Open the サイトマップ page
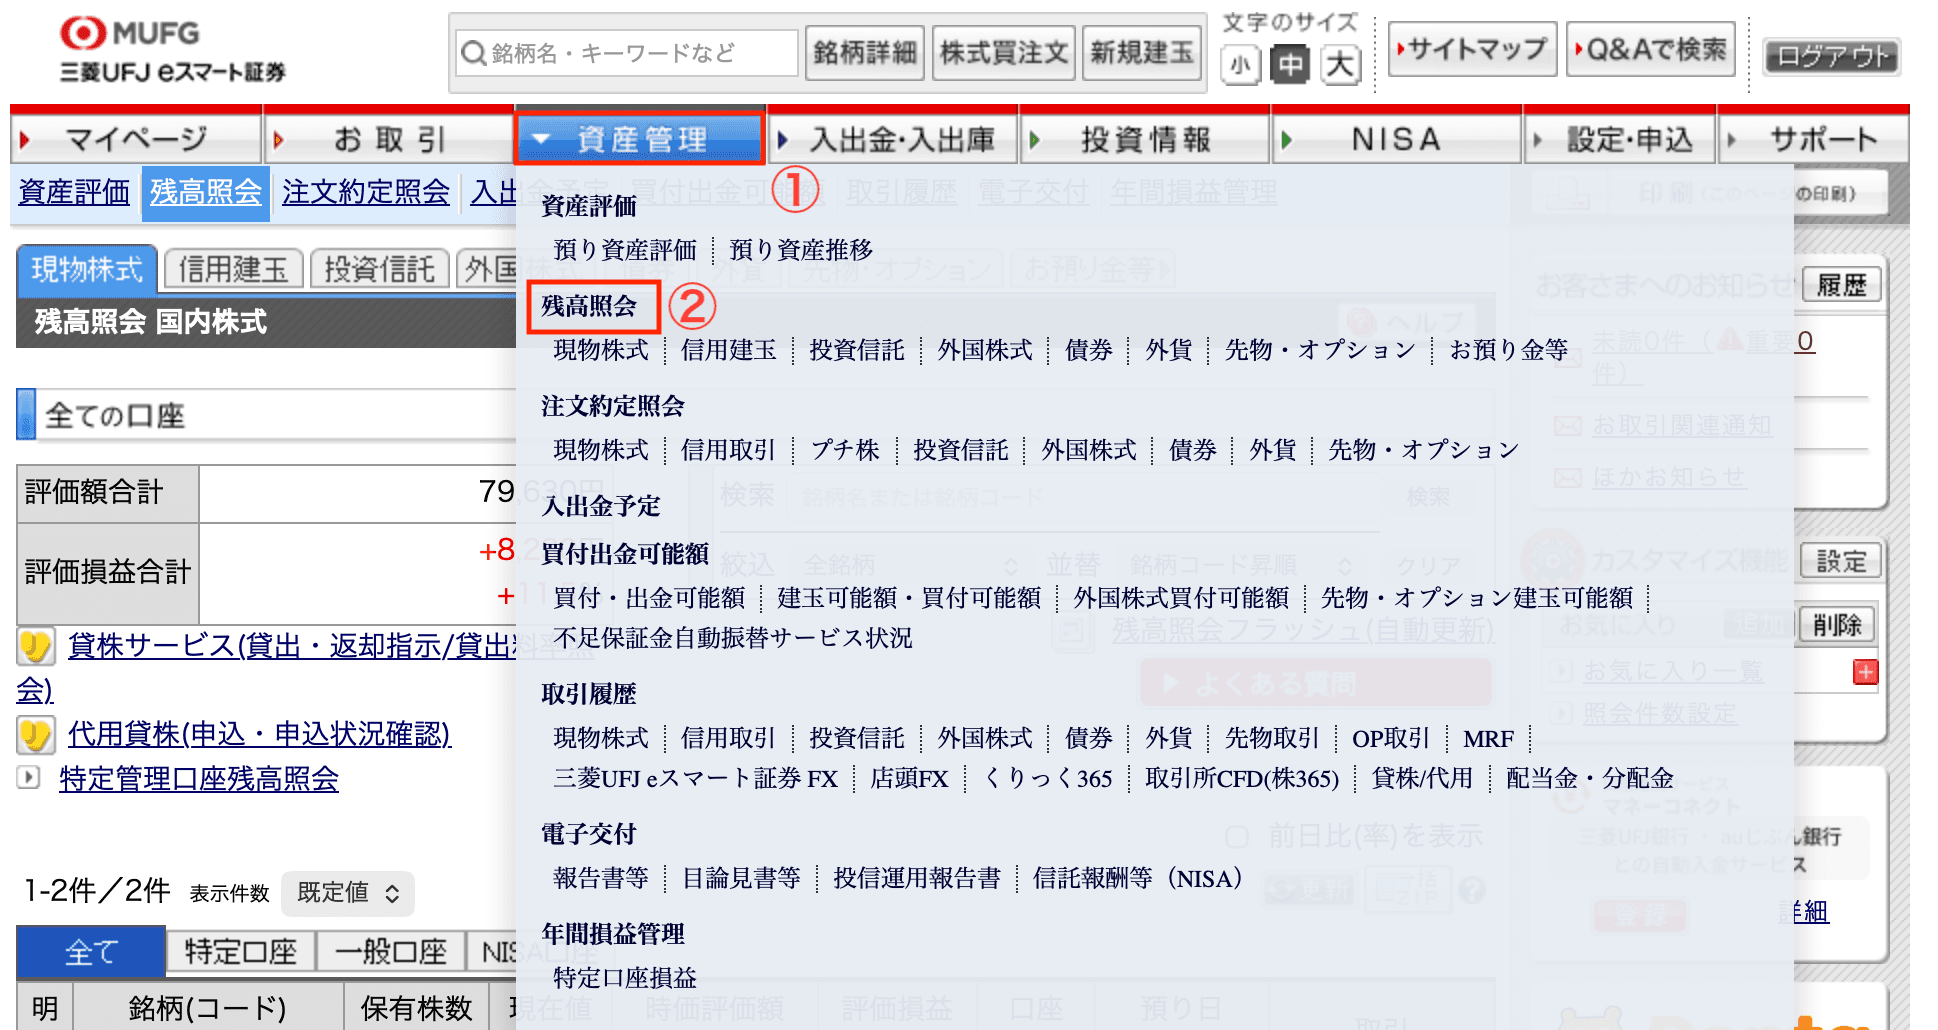The height and width of the screenshot is (1030, 1938). click(x=1472, y=49)
